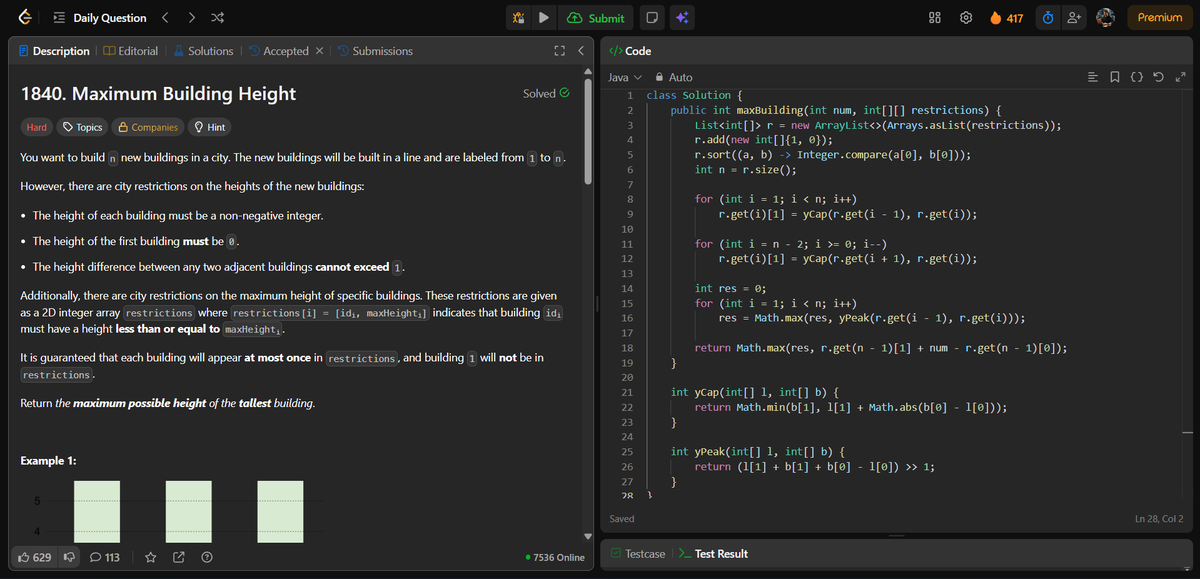Click the Hard difficulty badge
This screenshot has height=579, width=1200.
point(36,127)
